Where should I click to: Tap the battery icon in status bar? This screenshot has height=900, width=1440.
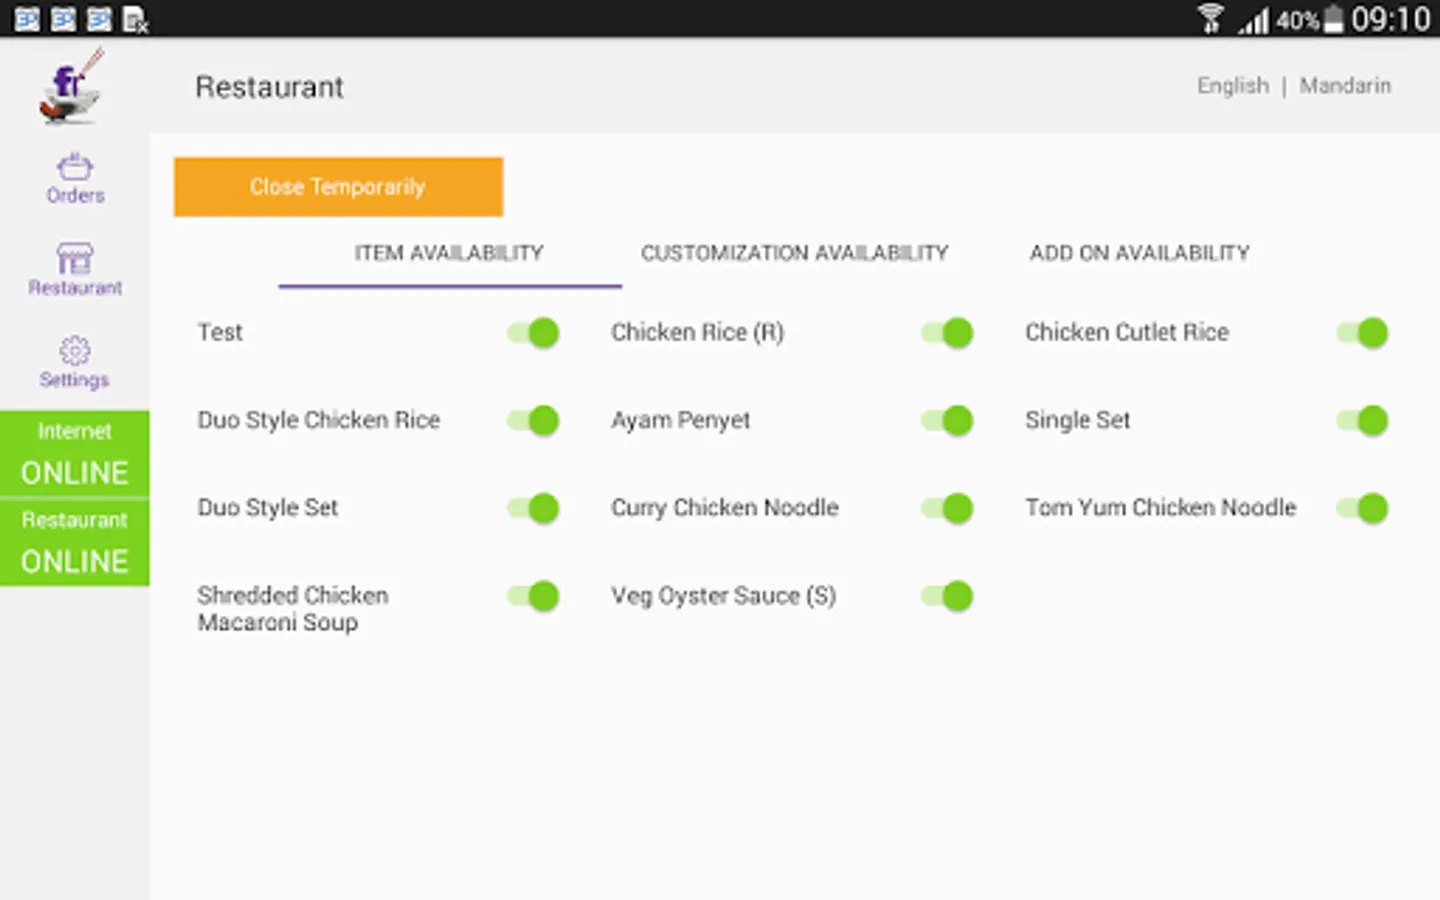(1333, 19)
